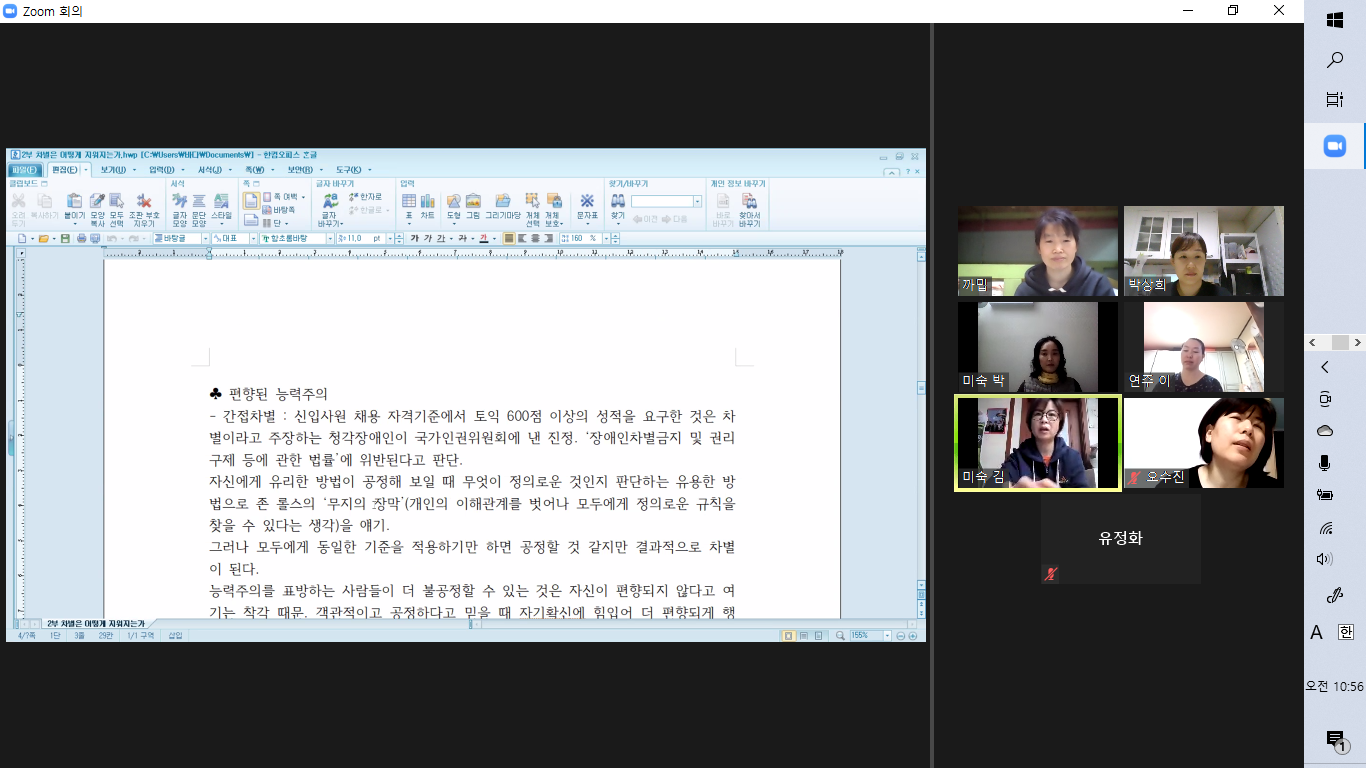The width and height of the screenshot is (1366, 768).
Task: Open the notification center icon
Action: click(1335, 739)
